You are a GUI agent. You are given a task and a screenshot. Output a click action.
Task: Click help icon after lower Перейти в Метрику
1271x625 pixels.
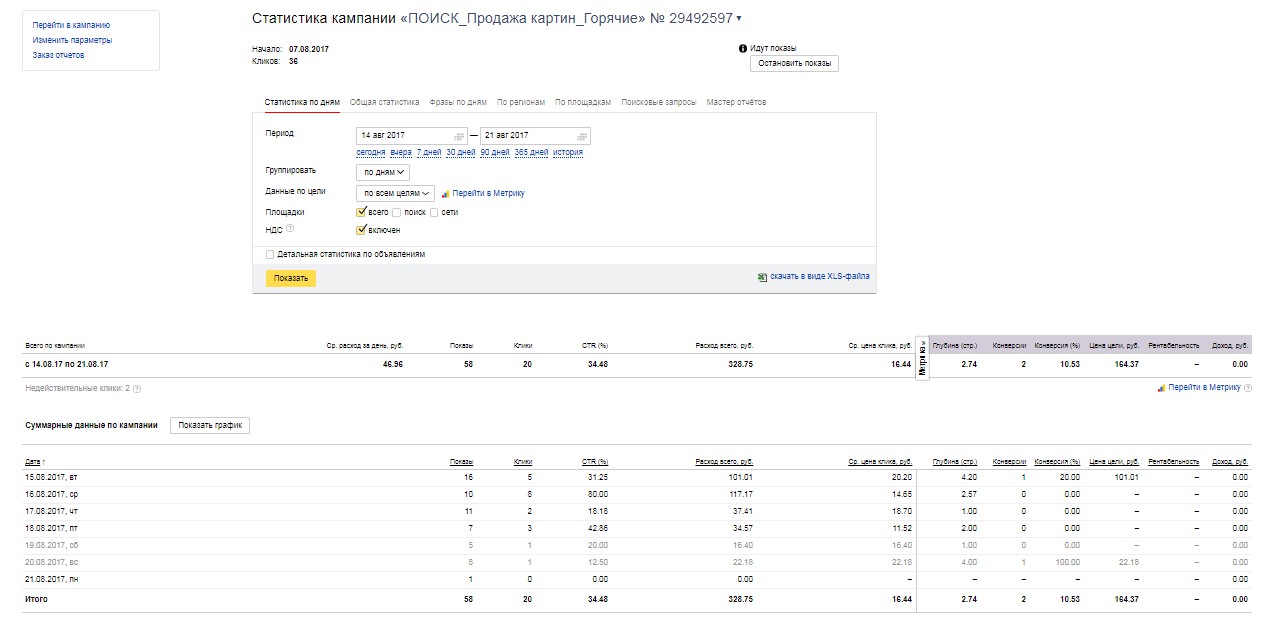tap(1246, 388)
